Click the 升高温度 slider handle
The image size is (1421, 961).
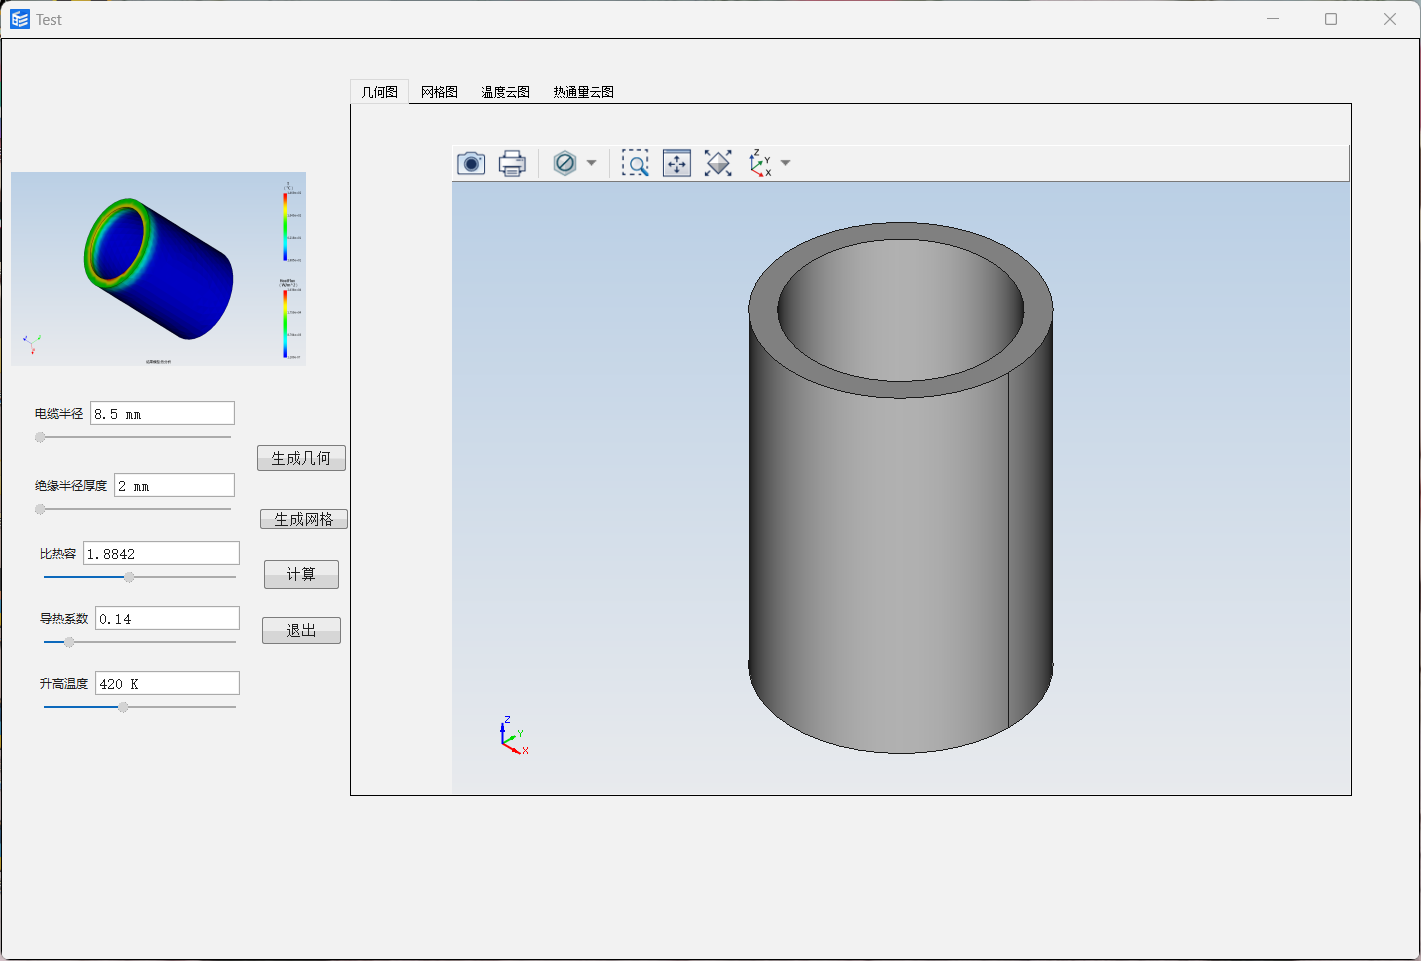(123, 707)
